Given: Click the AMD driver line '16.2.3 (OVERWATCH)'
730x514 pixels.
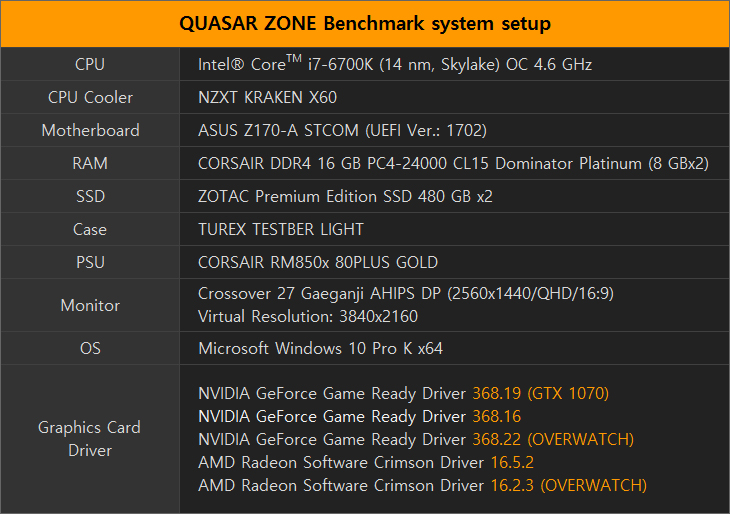Looking at the screenshot, I should click(422, 486).
